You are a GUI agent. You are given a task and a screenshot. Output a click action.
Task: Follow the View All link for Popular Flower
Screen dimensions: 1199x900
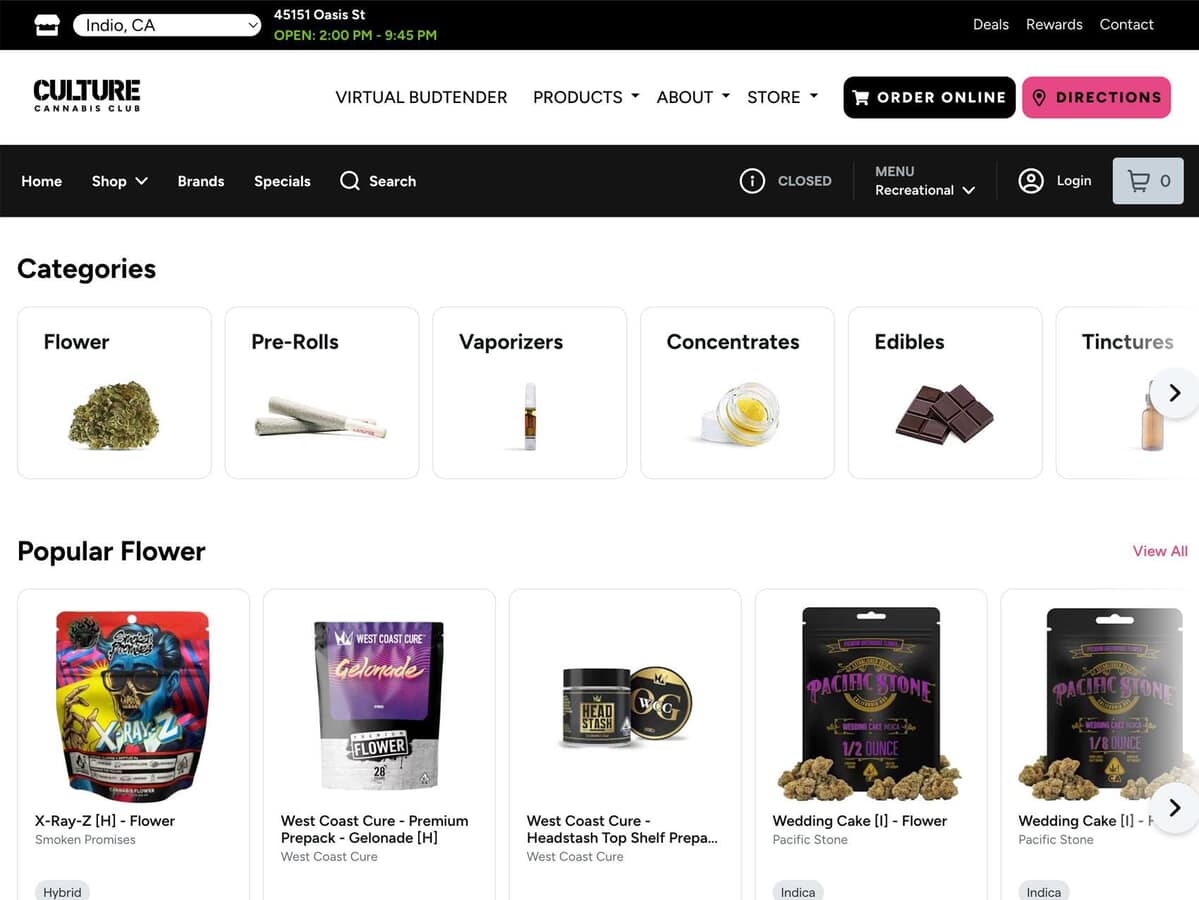coord(1160,551)
